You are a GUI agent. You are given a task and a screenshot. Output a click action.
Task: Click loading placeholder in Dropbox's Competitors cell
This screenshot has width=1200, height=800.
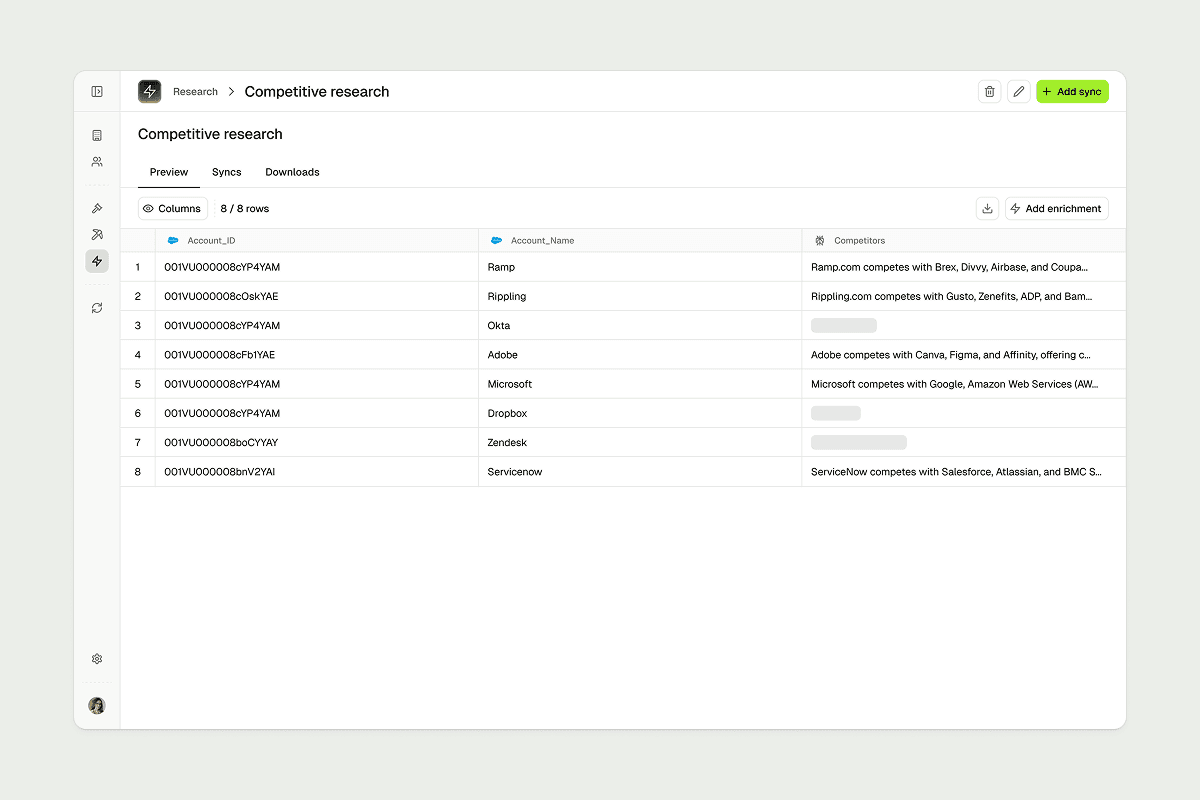(x=836, y=413)
